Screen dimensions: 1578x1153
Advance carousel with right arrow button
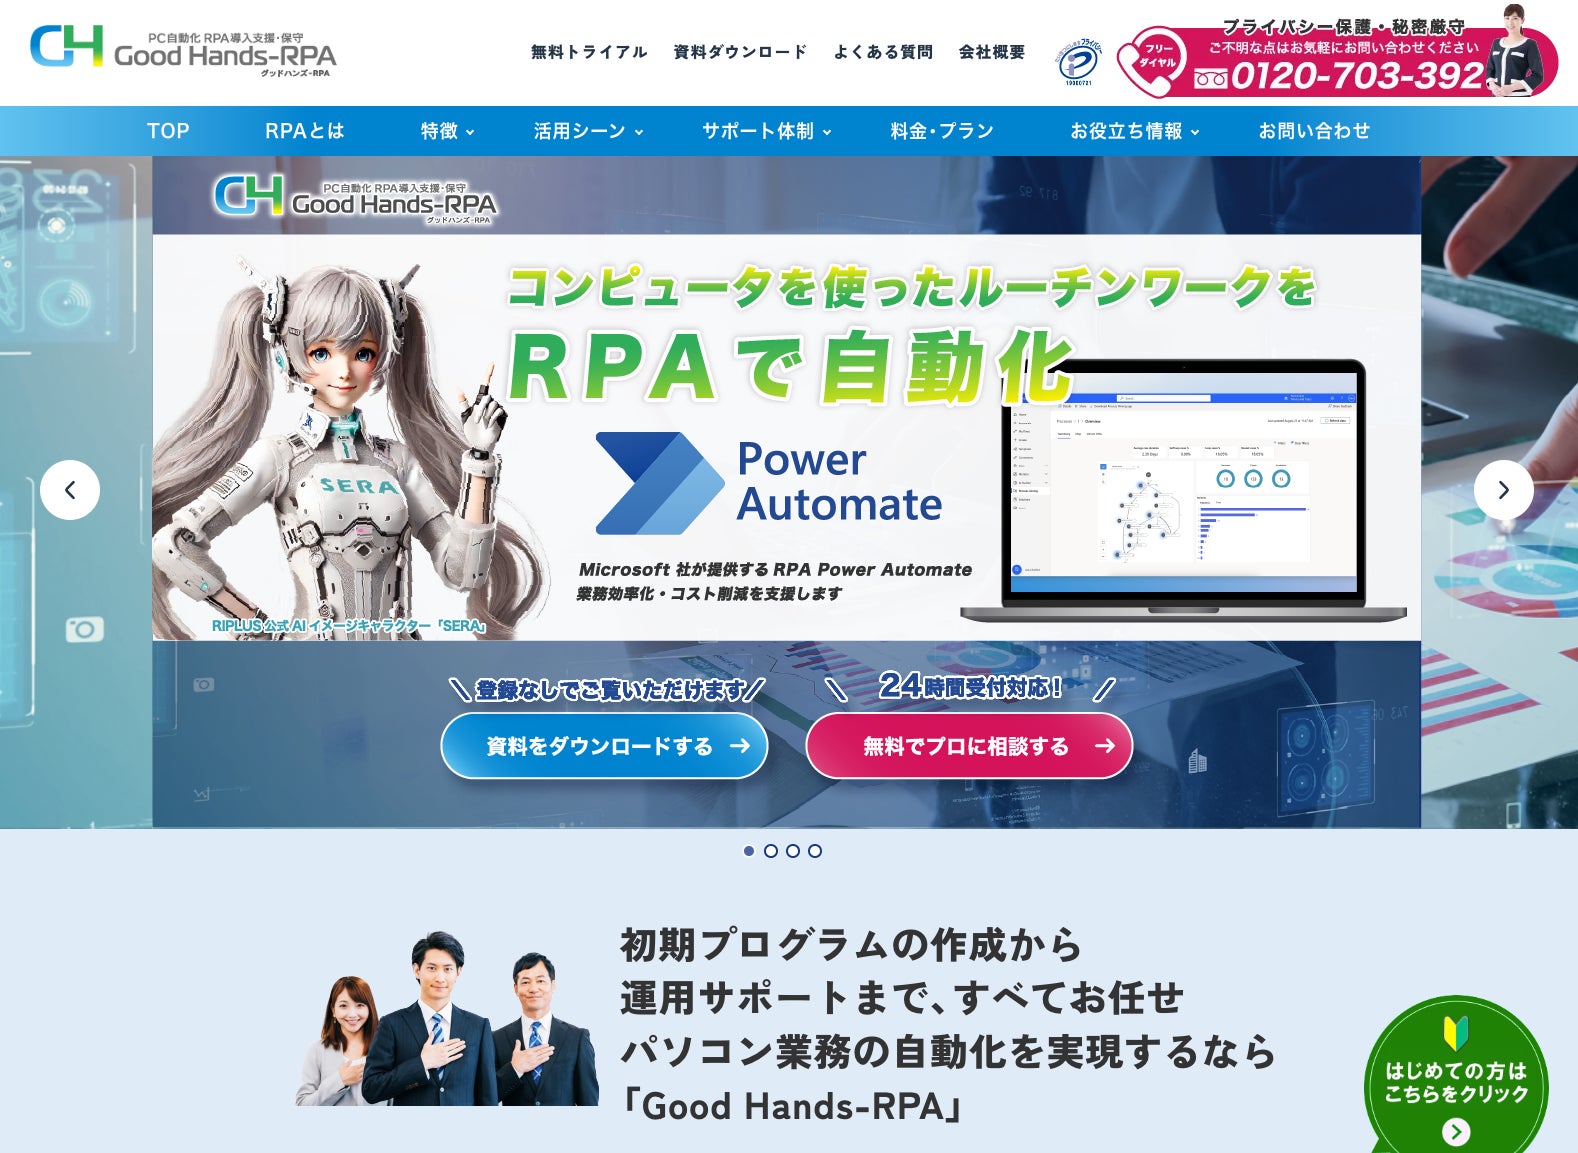1503,490
